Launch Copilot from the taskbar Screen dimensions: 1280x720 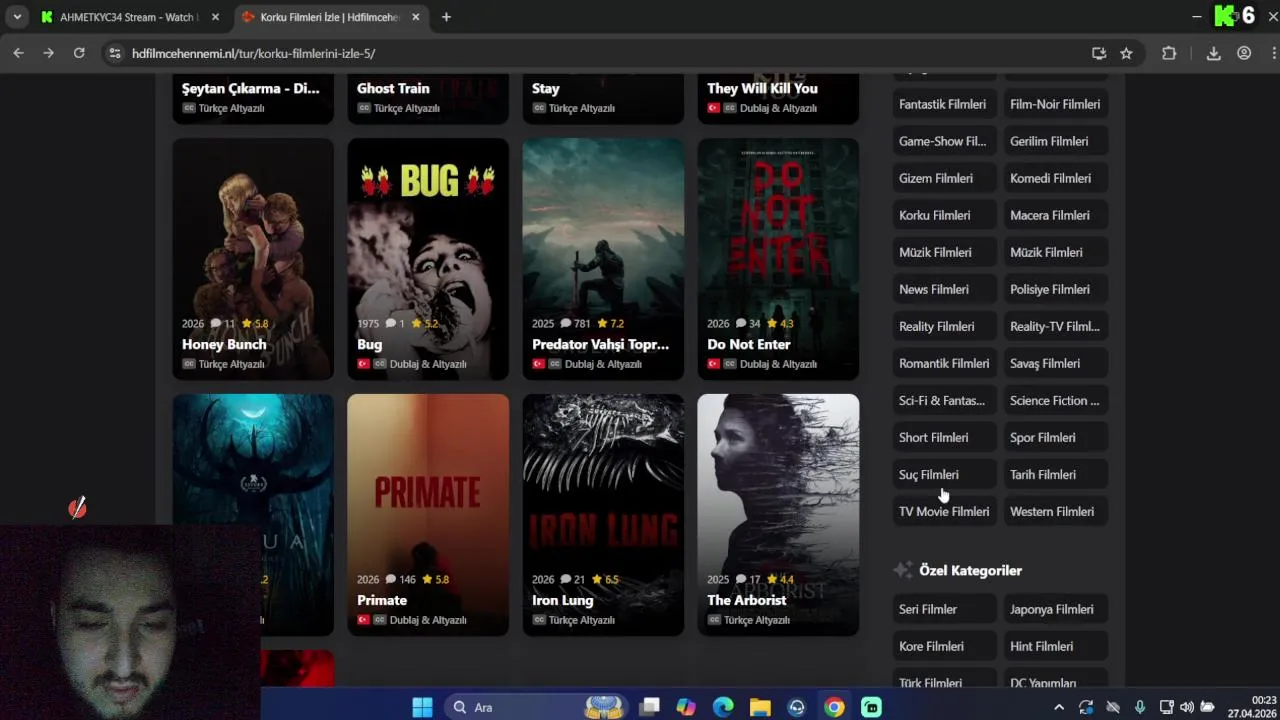686,707
